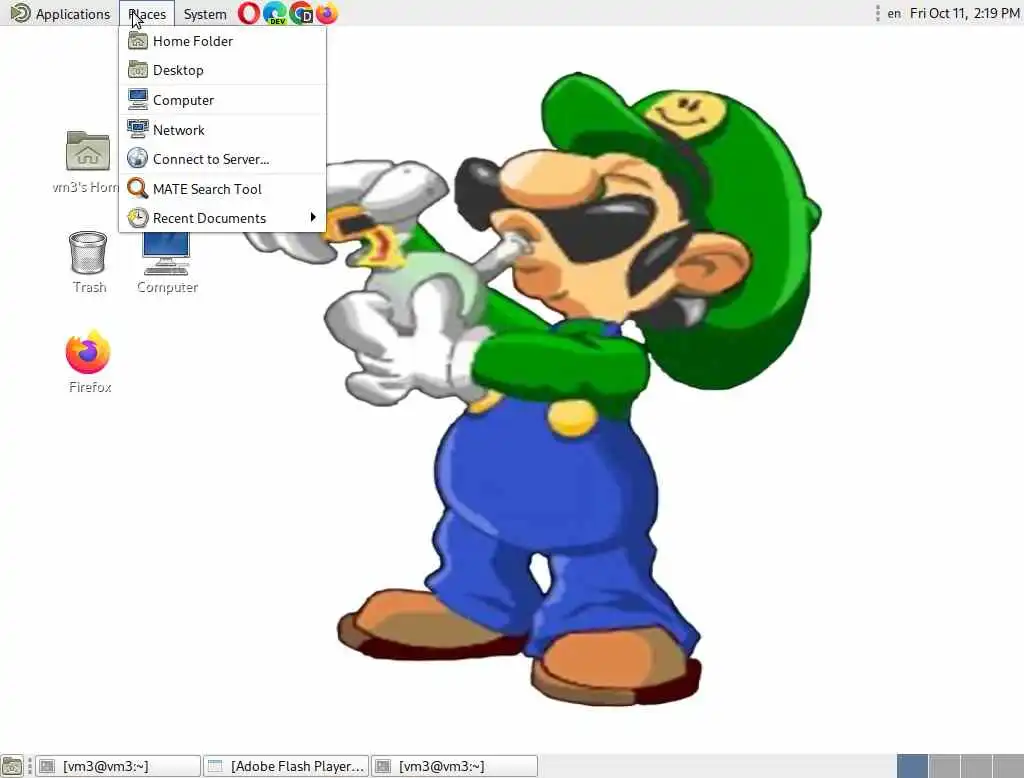Switch to Adobe Flash Player taskbar window

tap(286, 766)
